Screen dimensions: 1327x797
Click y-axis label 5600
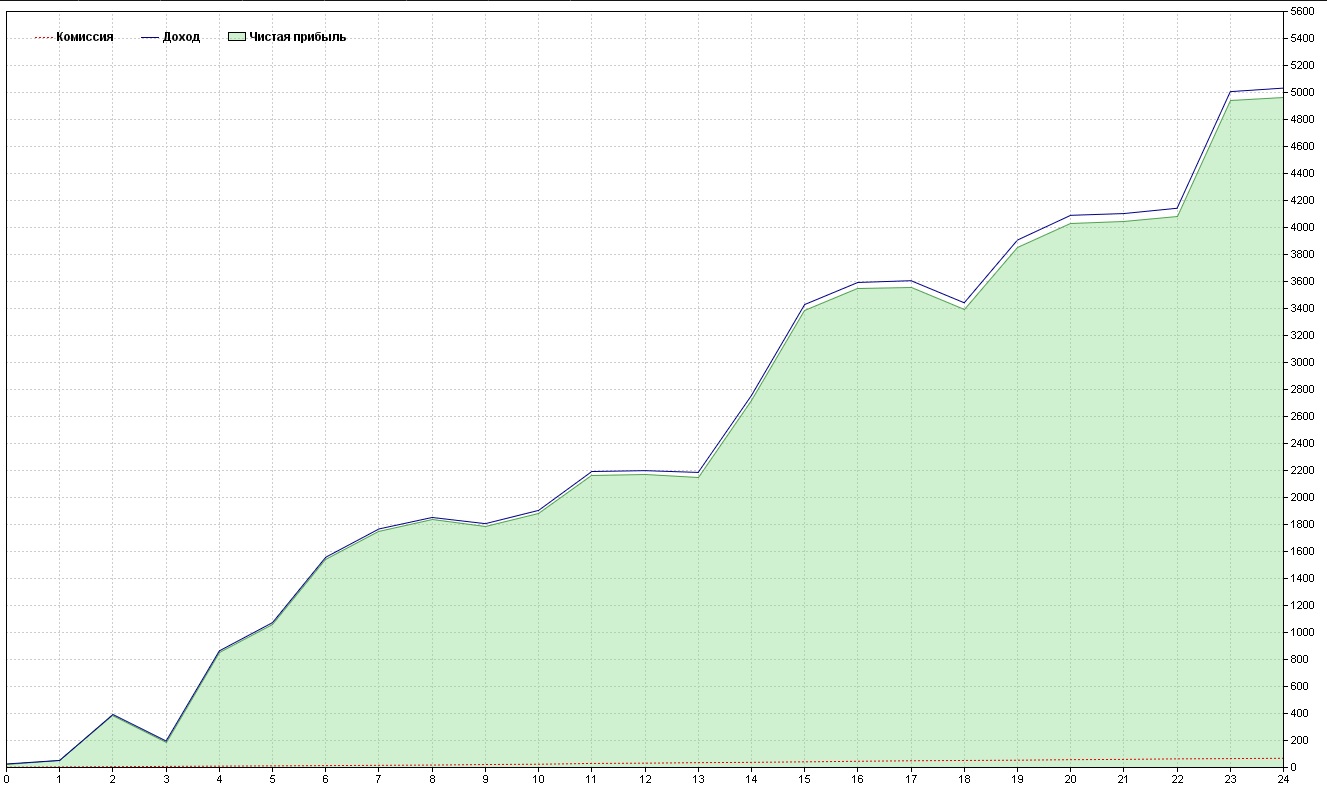tap(1302, 12)
